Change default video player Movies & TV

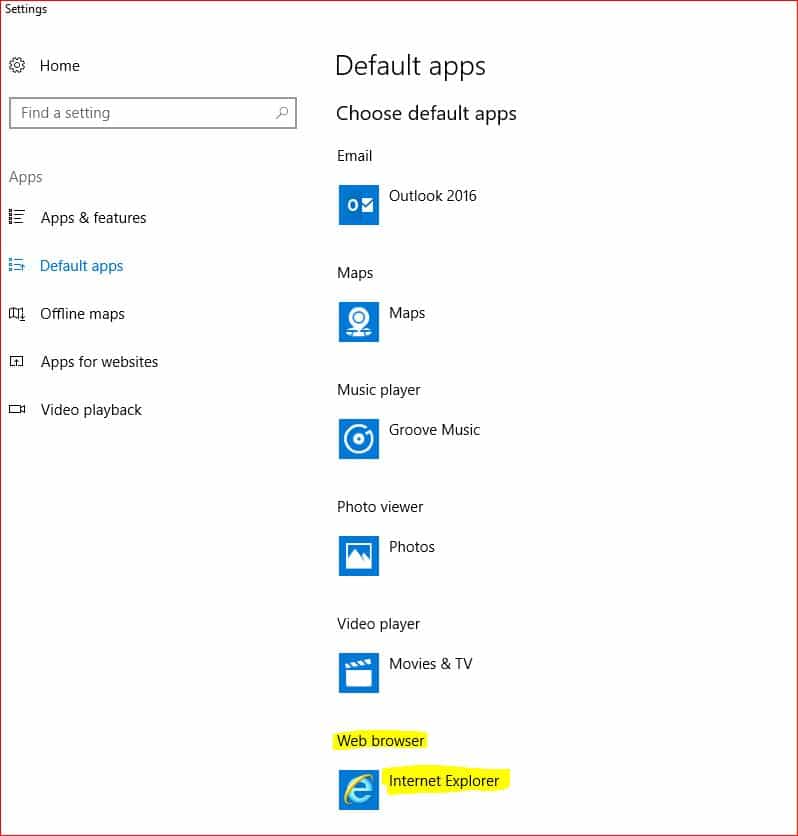431,664
